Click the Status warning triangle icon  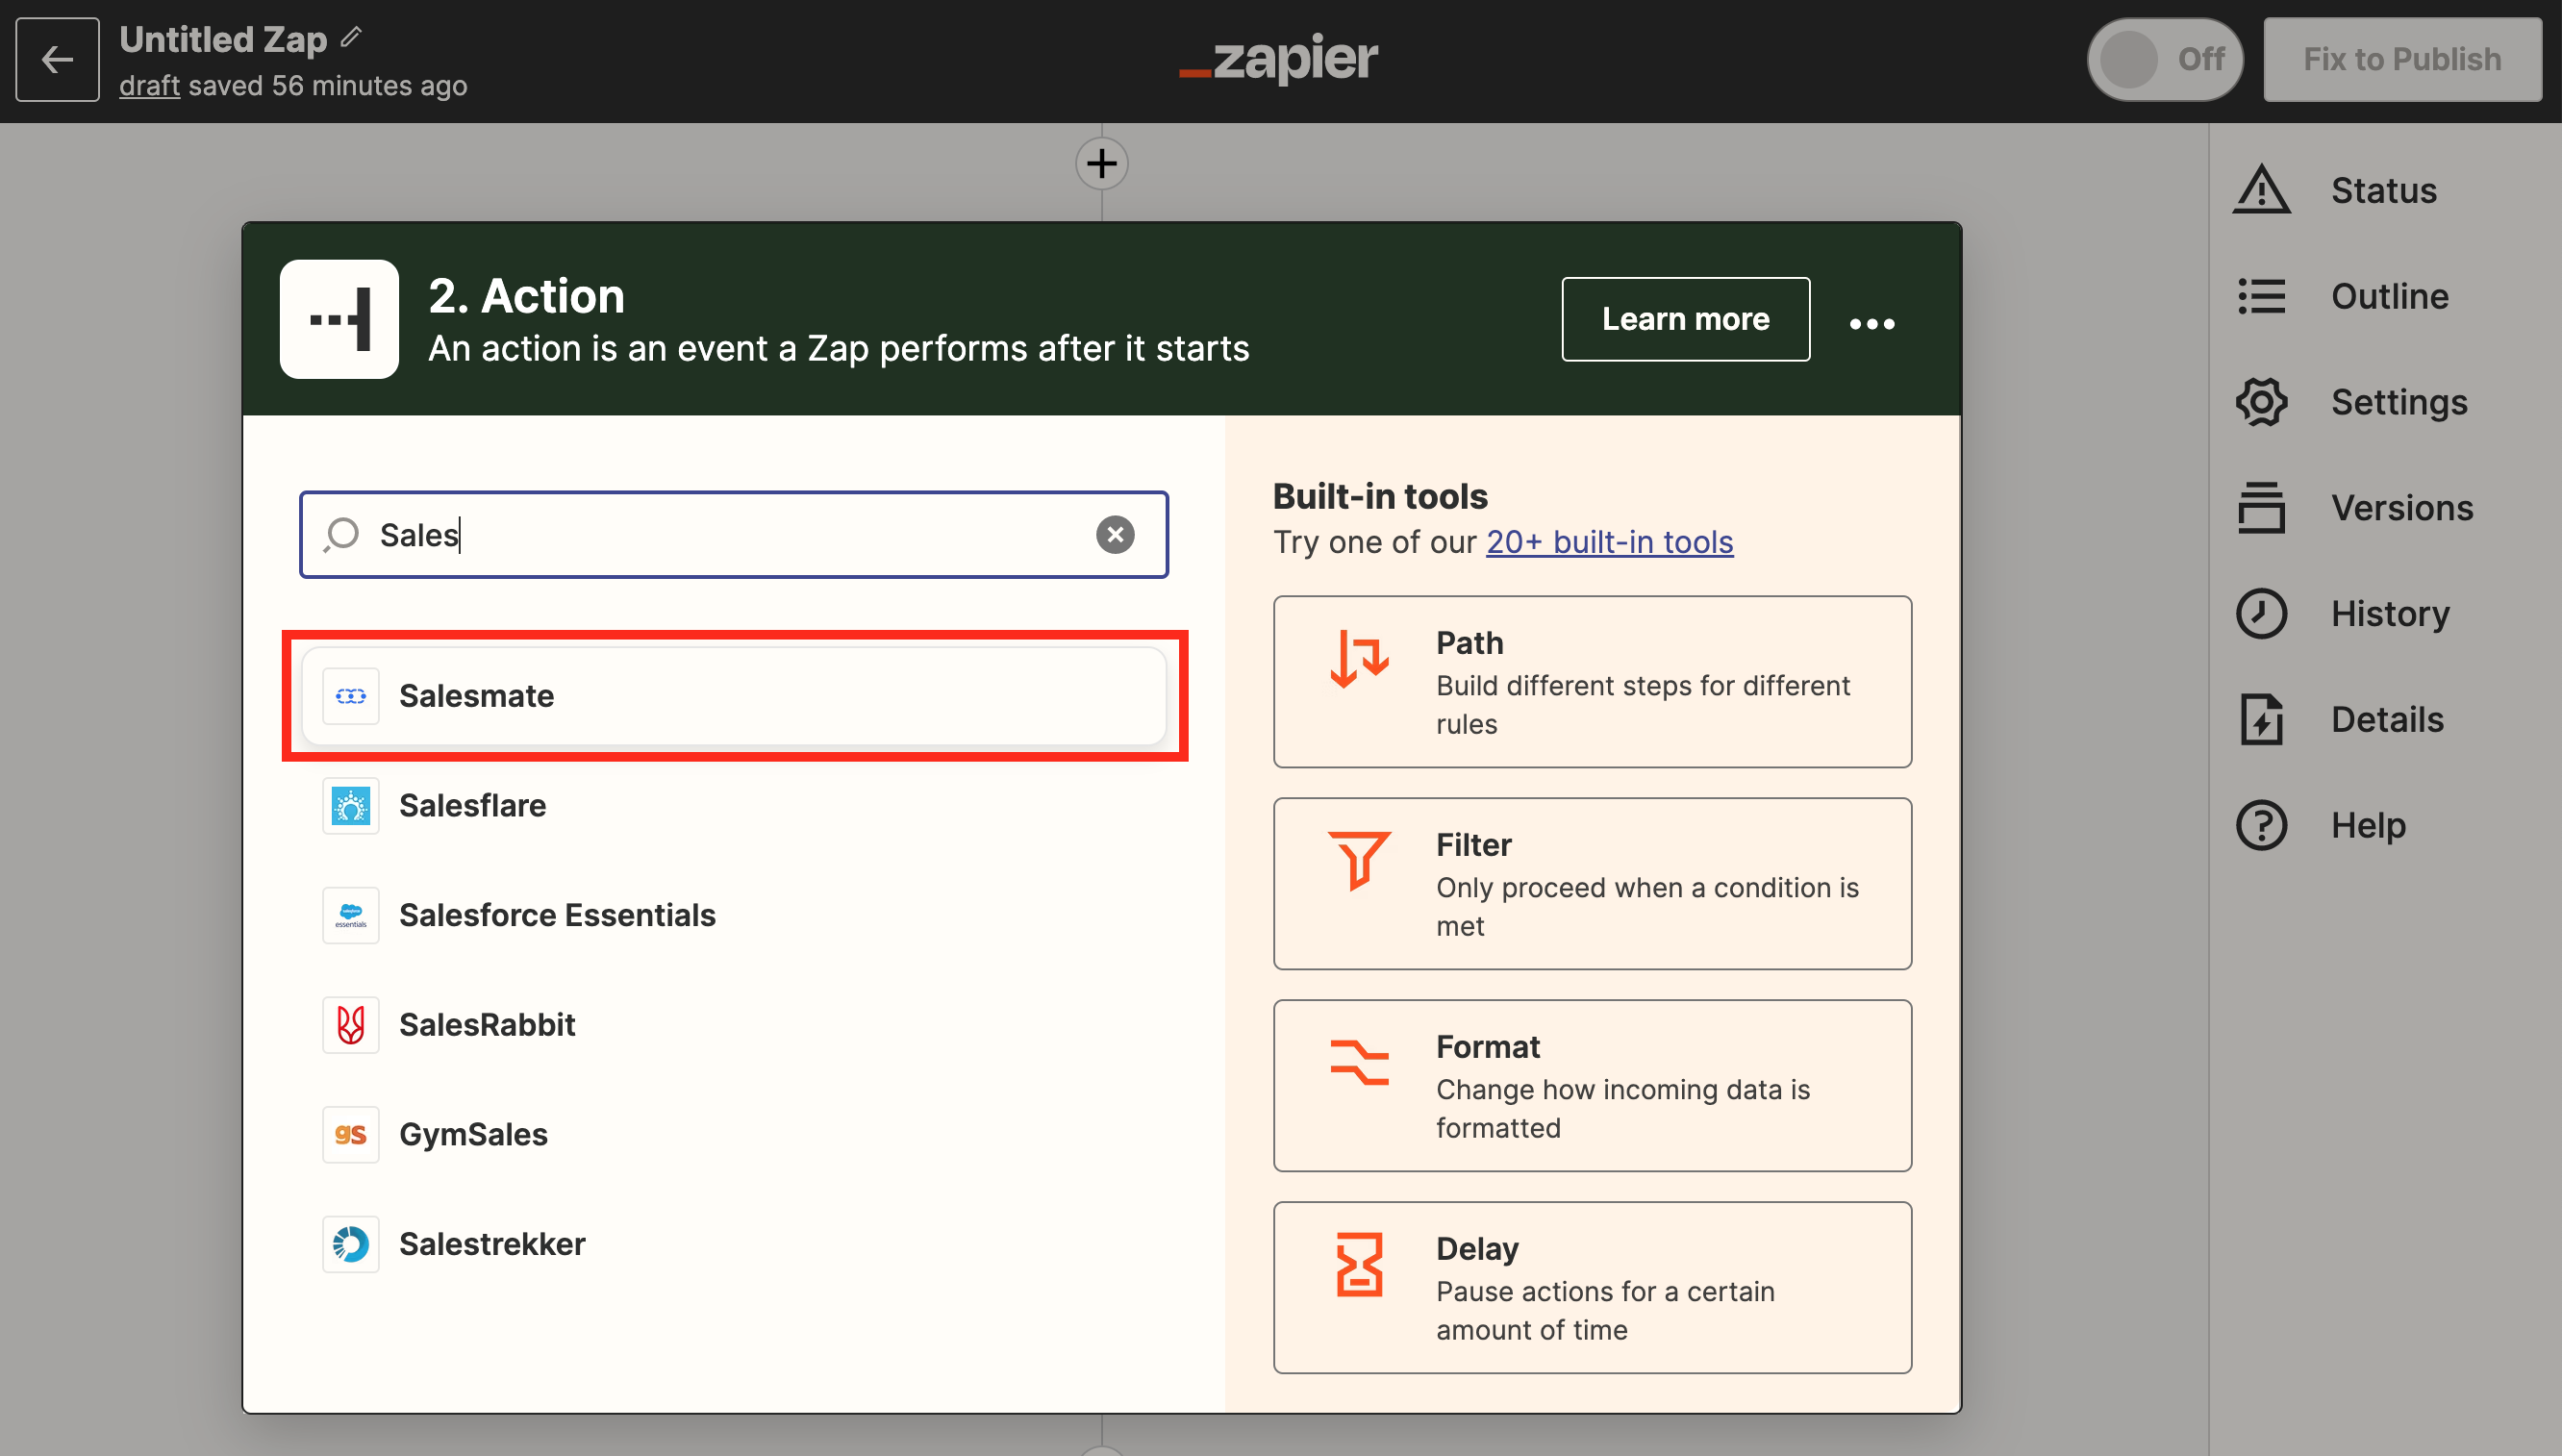(2261, 190)
